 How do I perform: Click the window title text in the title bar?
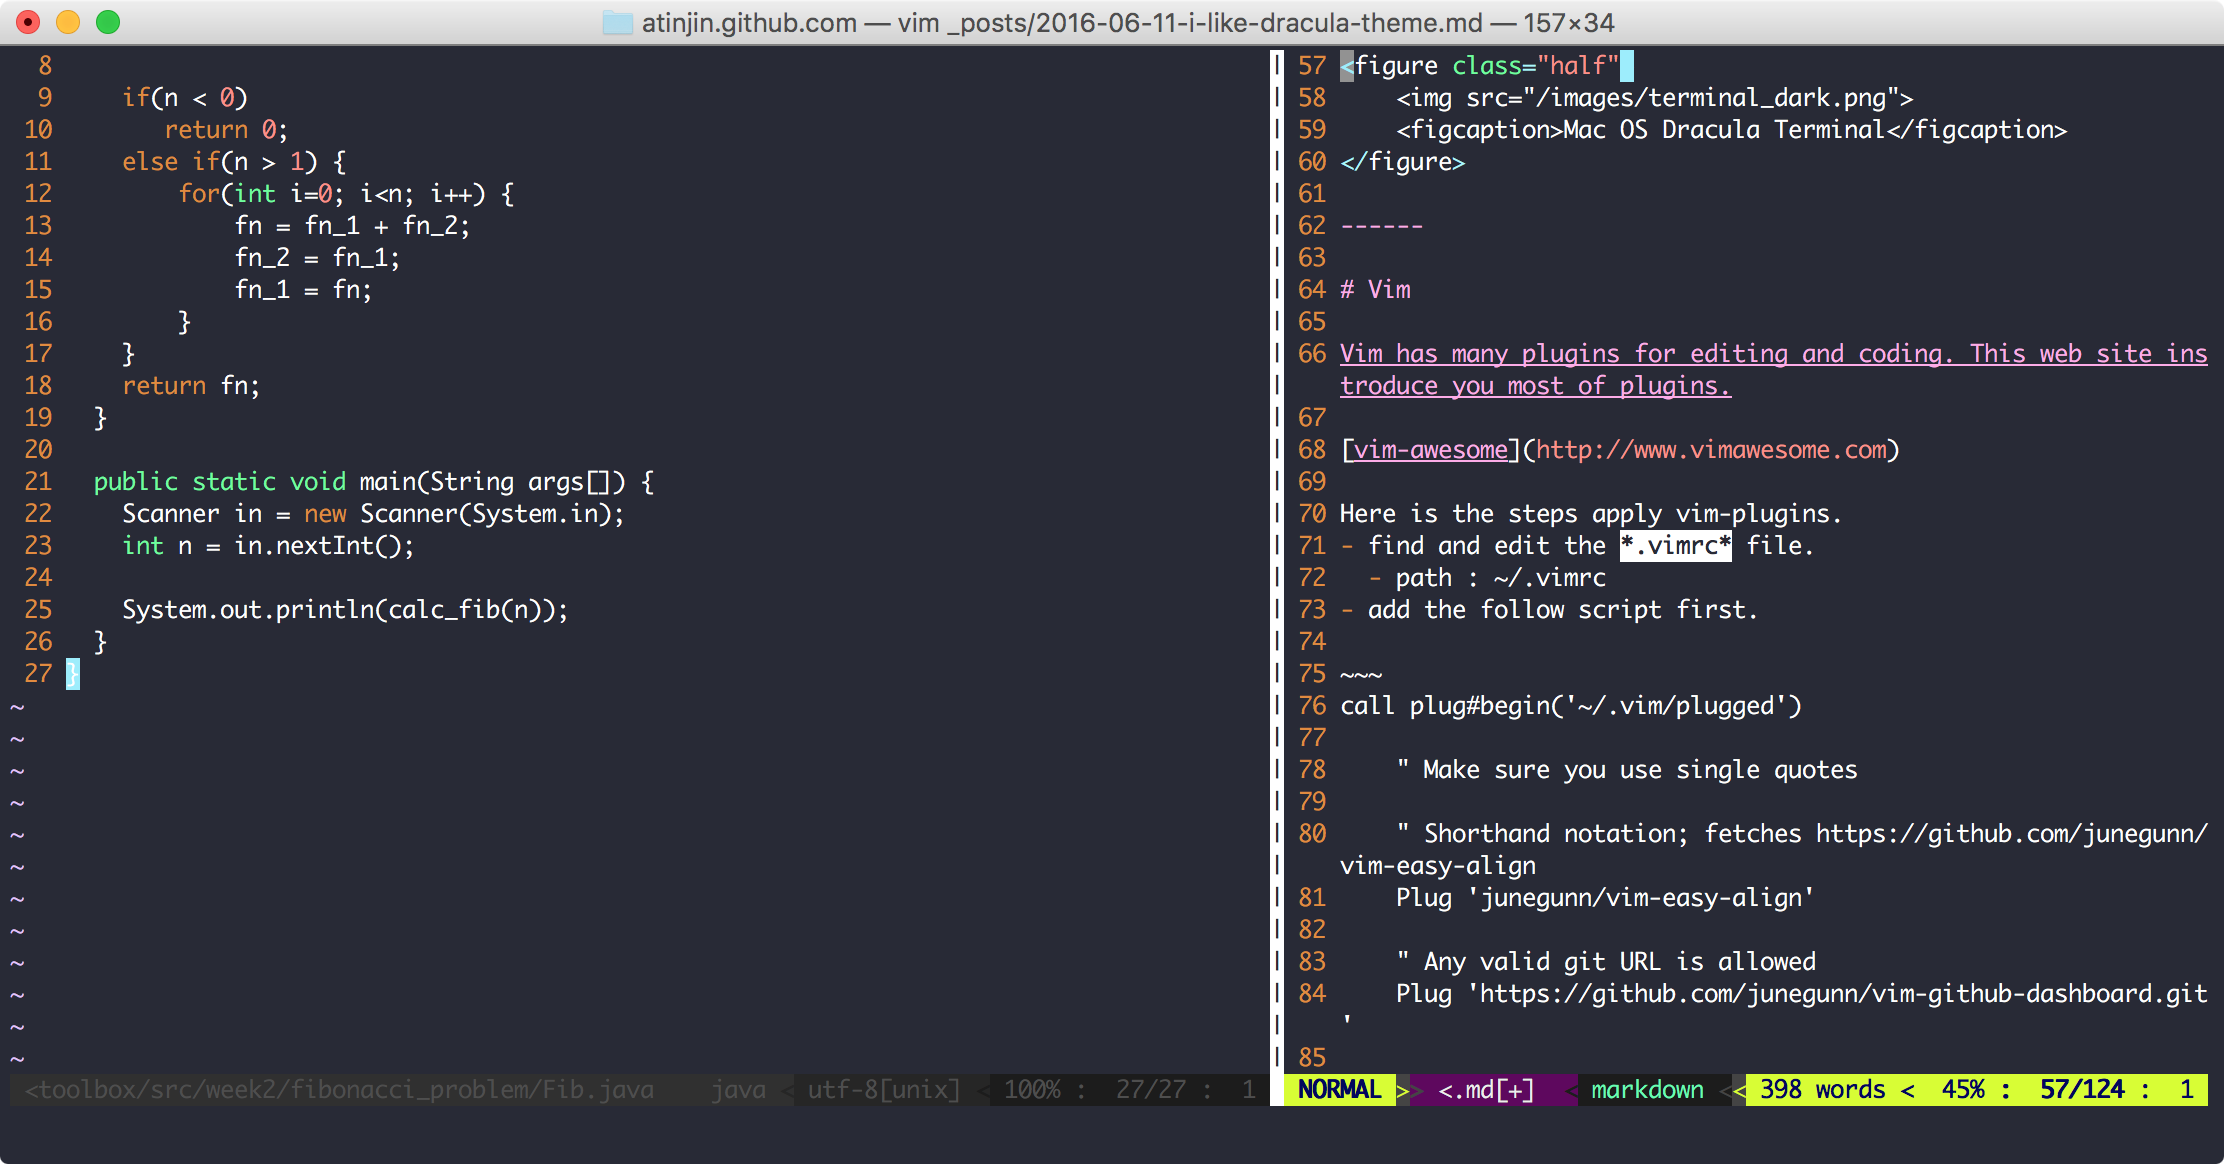pyautogui.click(x=1128, y=22)
